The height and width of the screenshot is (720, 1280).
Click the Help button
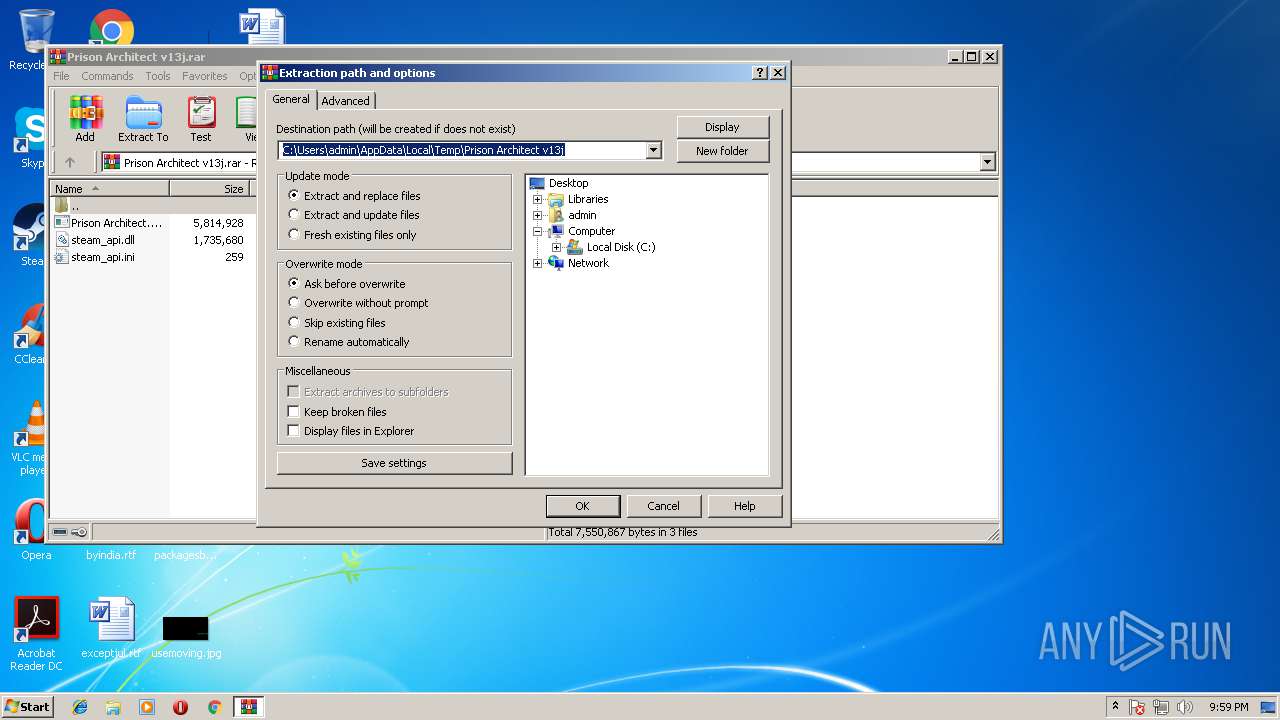(745, 506)
